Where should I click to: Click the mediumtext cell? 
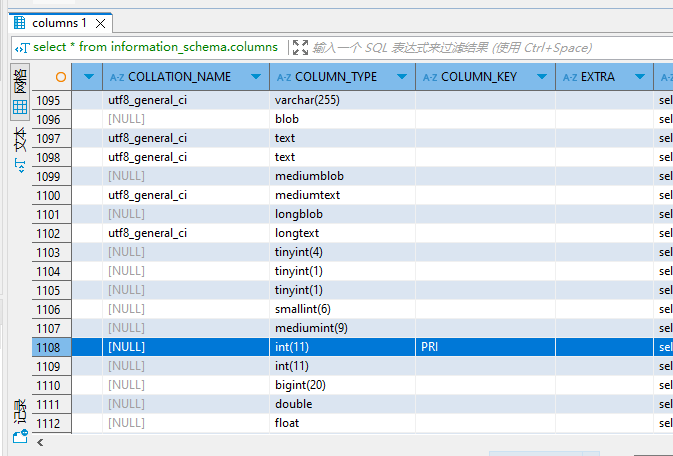click(x=343, y=195)
